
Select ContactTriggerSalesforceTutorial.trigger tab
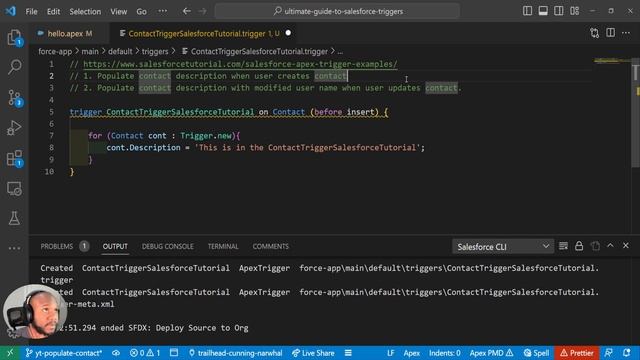[196, 33]
